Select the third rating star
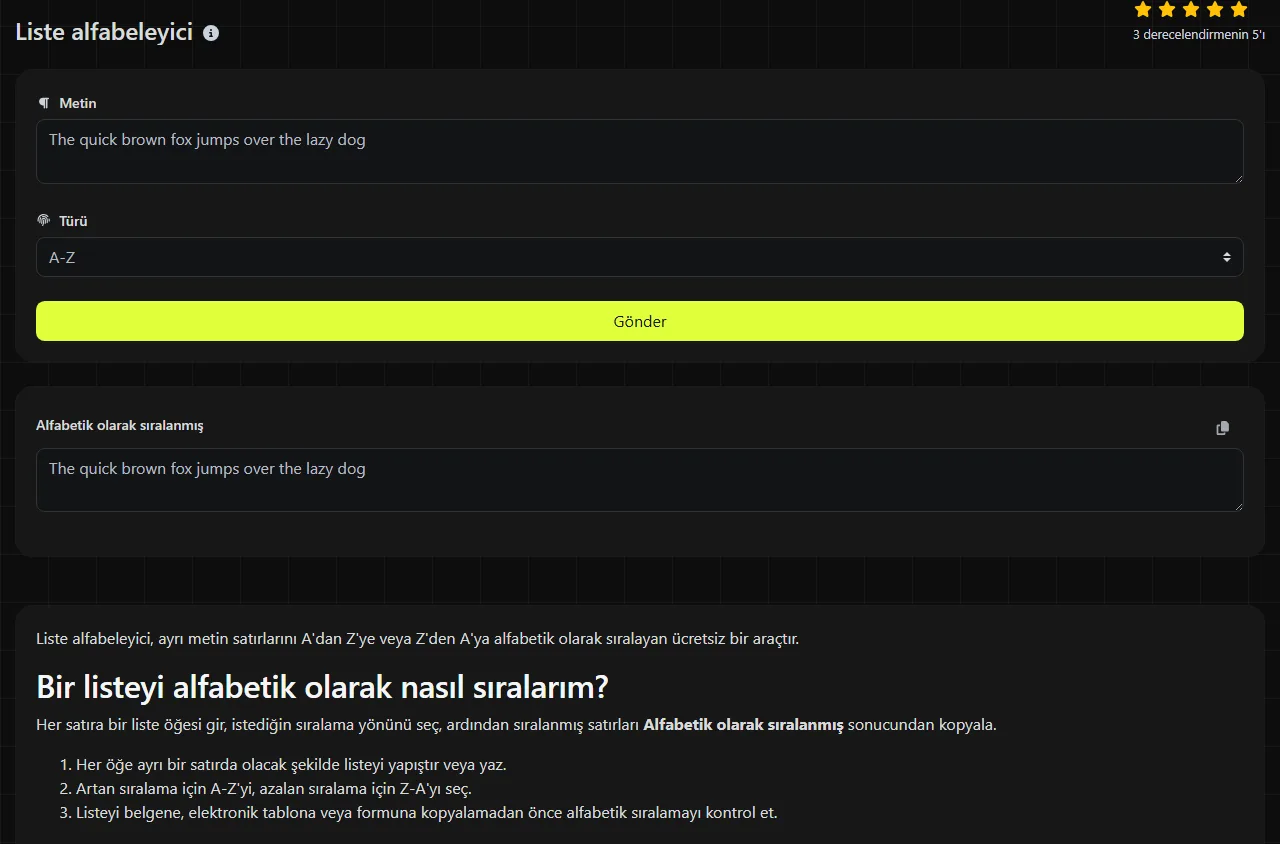The height and width of the screenshot is (844, 1280). (1191, 10)
